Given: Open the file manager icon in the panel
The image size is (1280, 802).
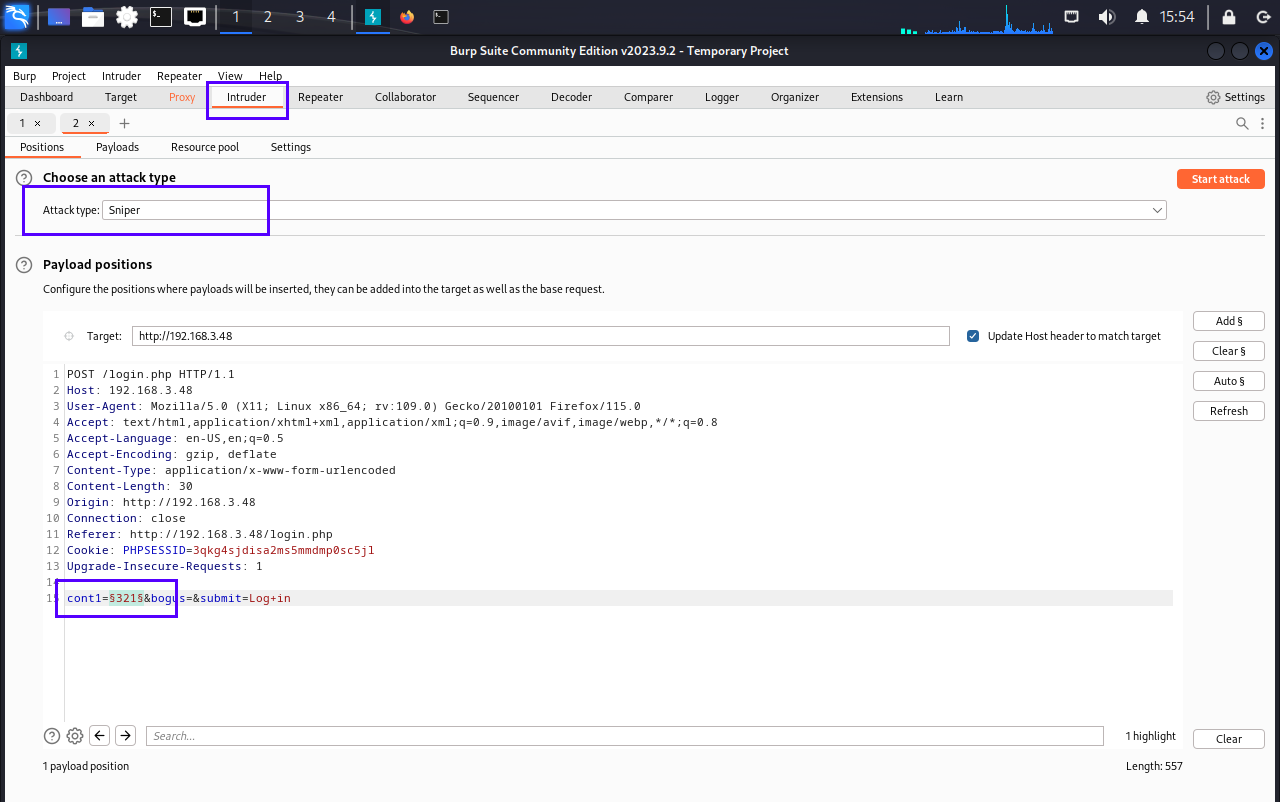Looking at the screenshot, I should click(x=93, y=17).
